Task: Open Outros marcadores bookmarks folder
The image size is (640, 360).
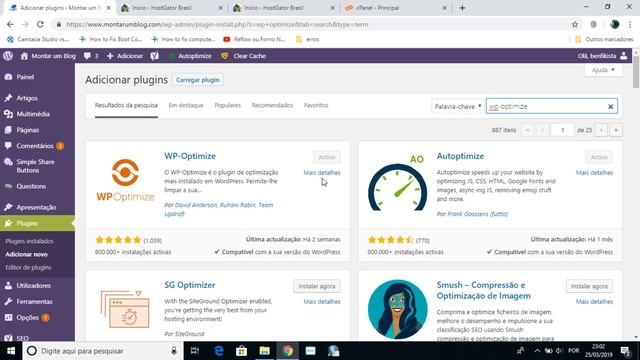Action: click(x=604, y=39)
